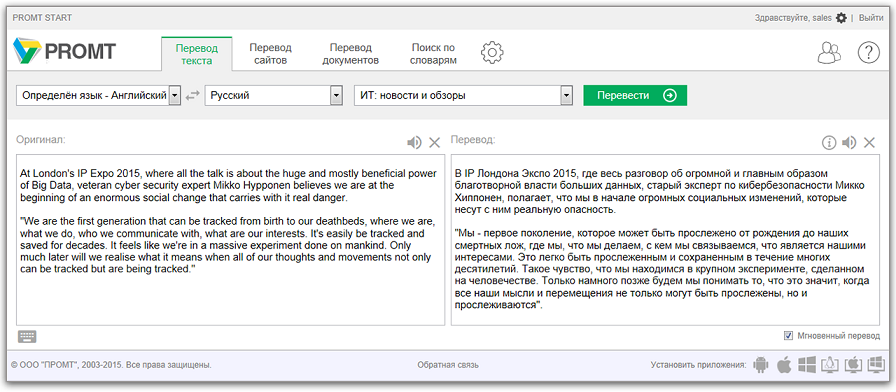The height and width of the screenshot is (392, 896).
Task: Swap source and target languages icon
Action: pyautogui.click(x=193, y=95)
